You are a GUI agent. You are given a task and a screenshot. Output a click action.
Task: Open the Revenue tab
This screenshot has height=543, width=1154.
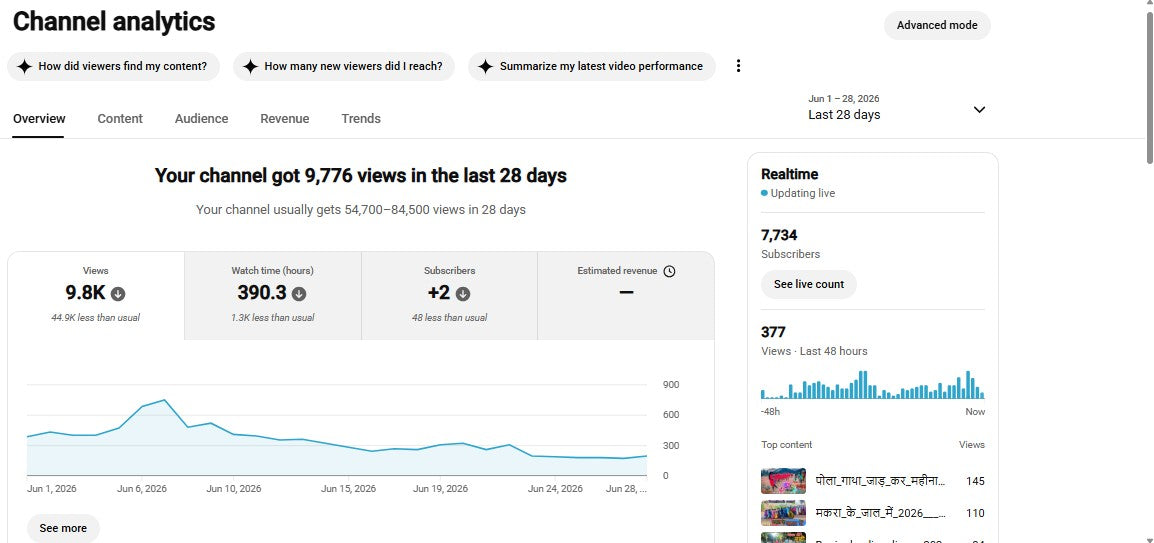click(285, 118)
